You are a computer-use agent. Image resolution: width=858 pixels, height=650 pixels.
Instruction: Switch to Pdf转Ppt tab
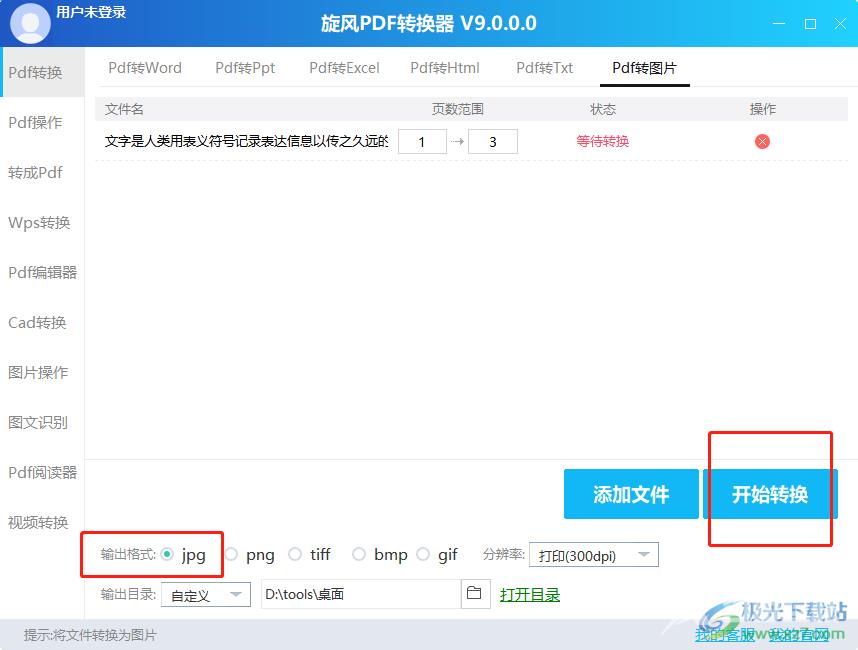(245, 68)
